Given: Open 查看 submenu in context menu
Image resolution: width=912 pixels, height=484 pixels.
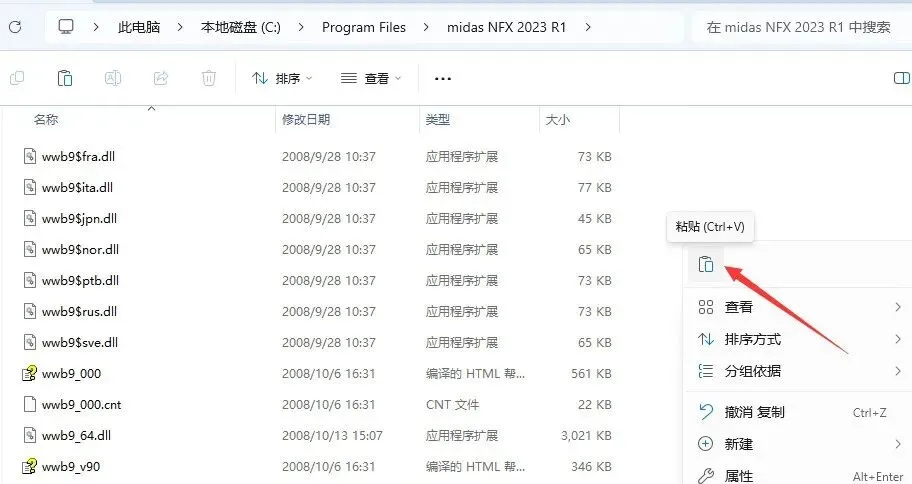Looking at the screenshot, I should 799,307.
